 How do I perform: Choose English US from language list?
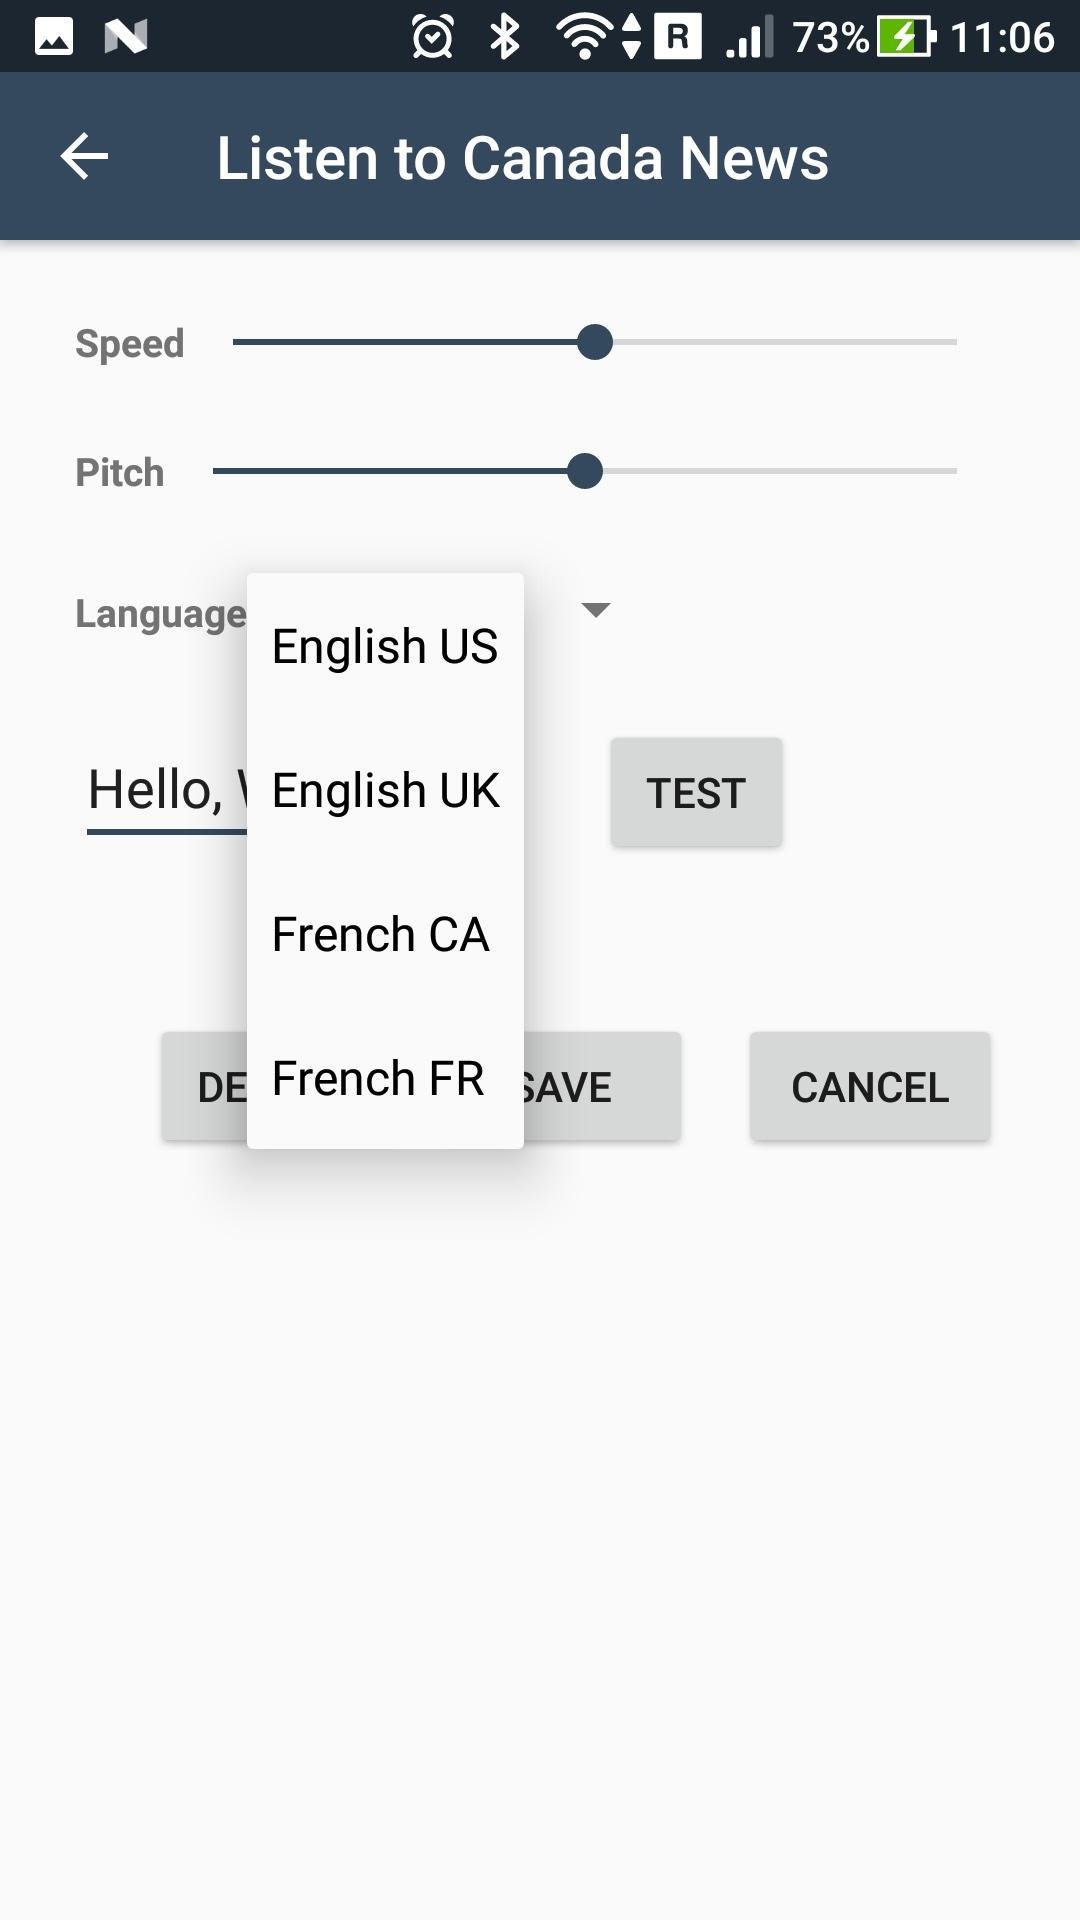pyautogui.click(x=385, y=646)
